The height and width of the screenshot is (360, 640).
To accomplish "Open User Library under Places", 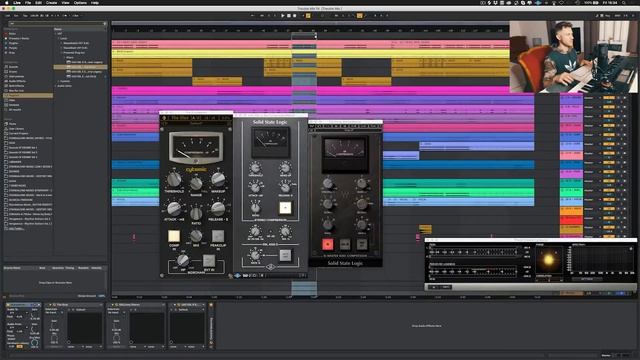I will coord(16,129).
